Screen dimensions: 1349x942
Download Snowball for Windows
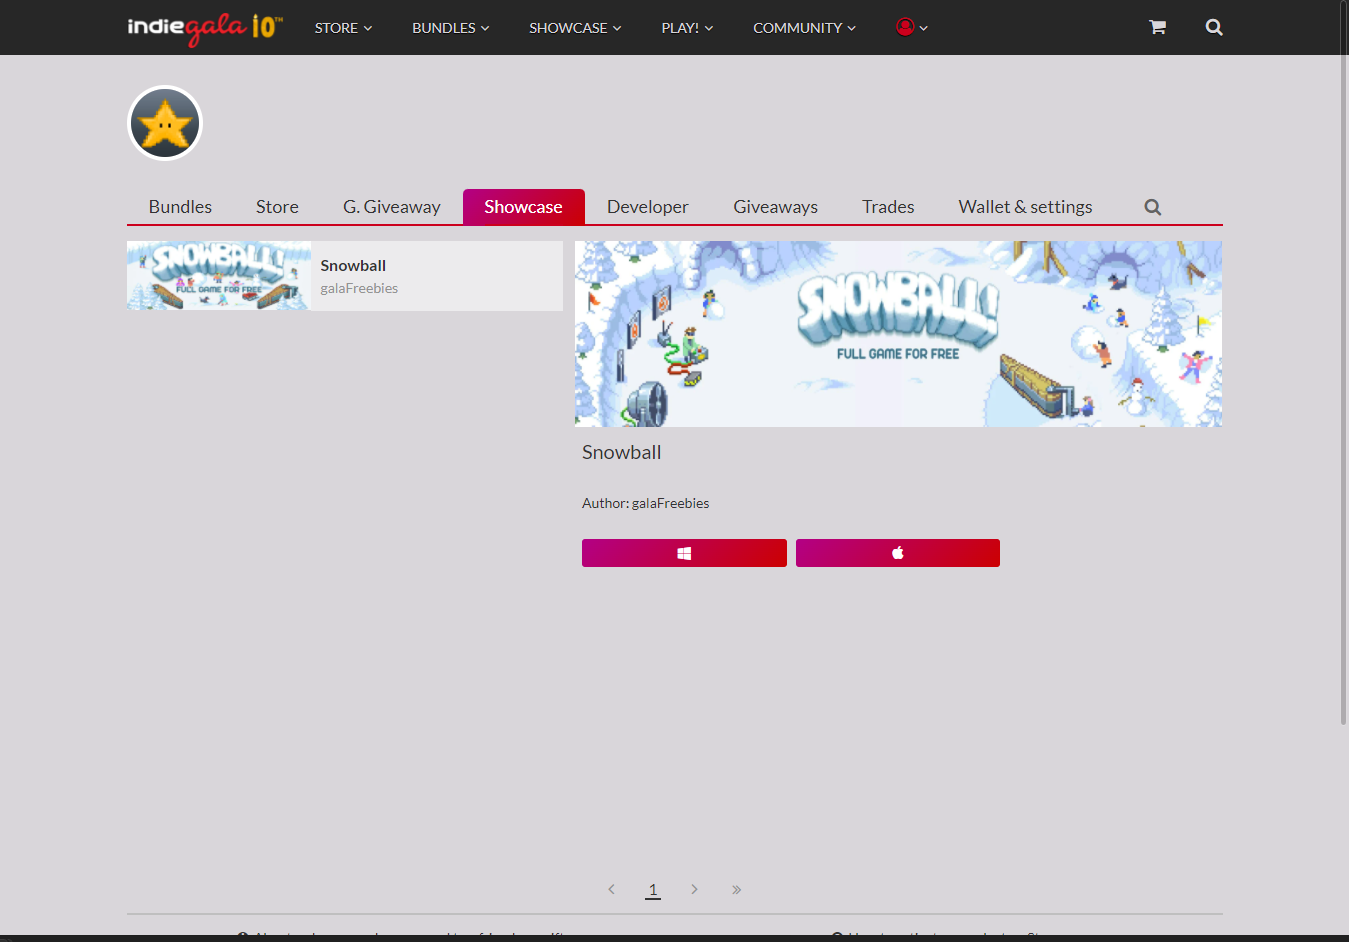(x=684, y=553)
